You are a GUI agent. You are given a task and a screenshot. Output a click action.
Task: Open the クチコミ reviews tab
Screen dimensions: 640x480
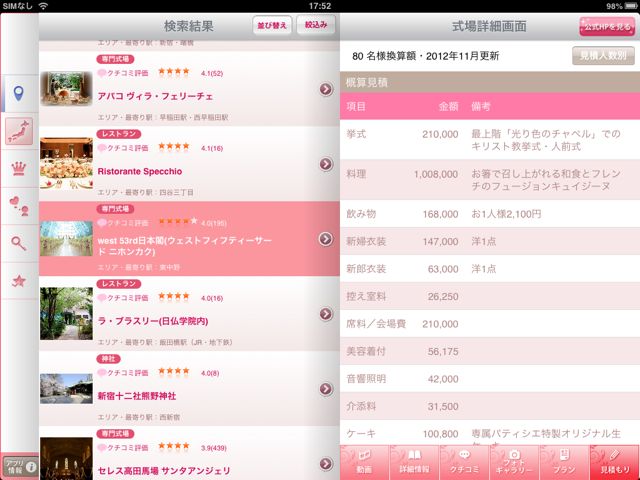pyautogui.click(x=464, y=462)
